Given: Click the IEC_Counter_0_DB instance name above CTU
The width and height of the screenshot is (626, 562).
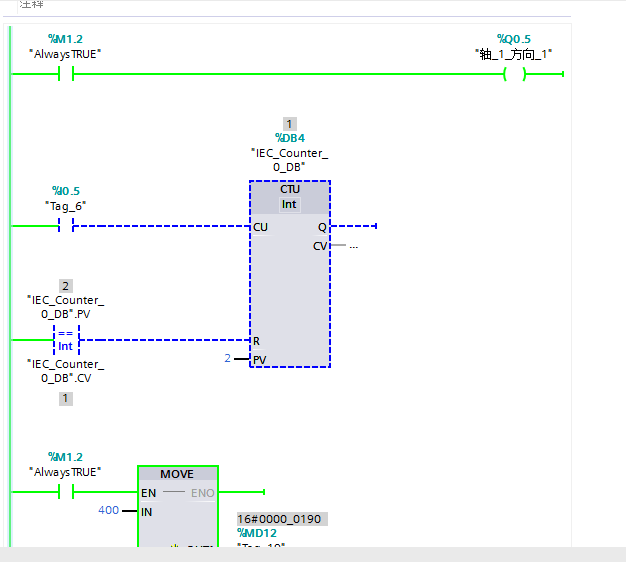Looking at the screenshot, I should [289, 160].
